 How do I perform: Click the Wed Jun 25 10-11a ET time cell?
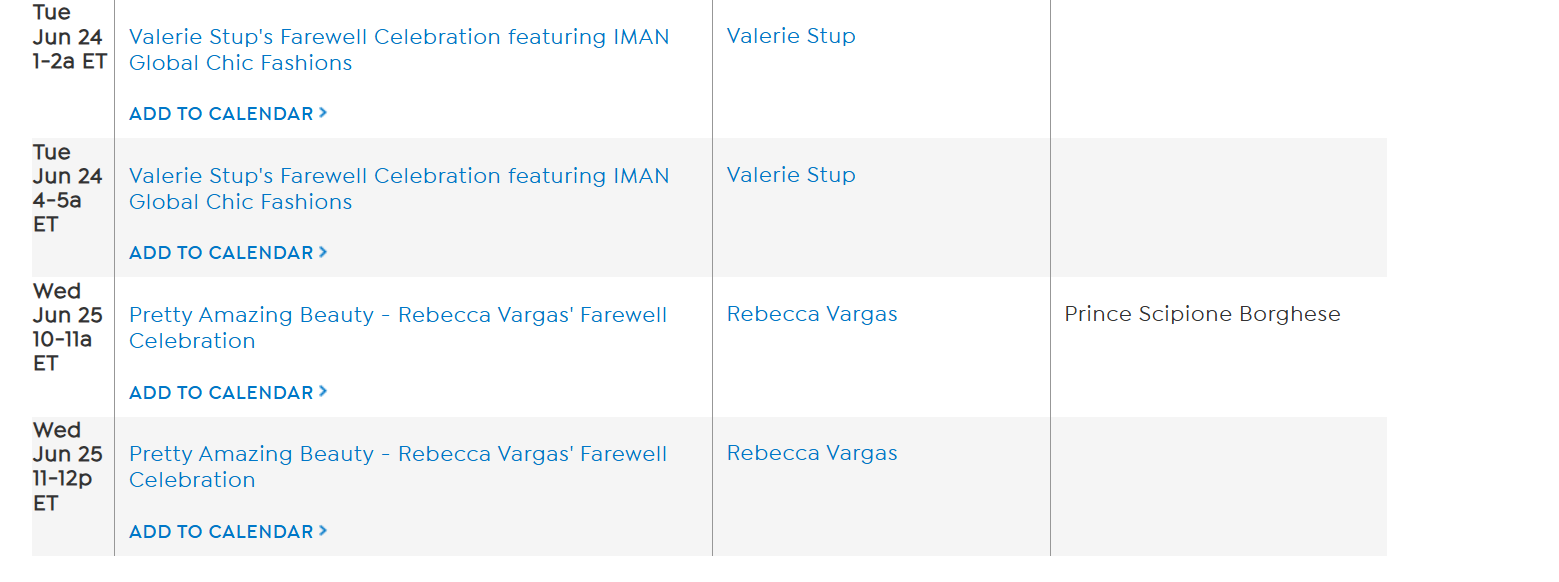[x=67, y=327]
